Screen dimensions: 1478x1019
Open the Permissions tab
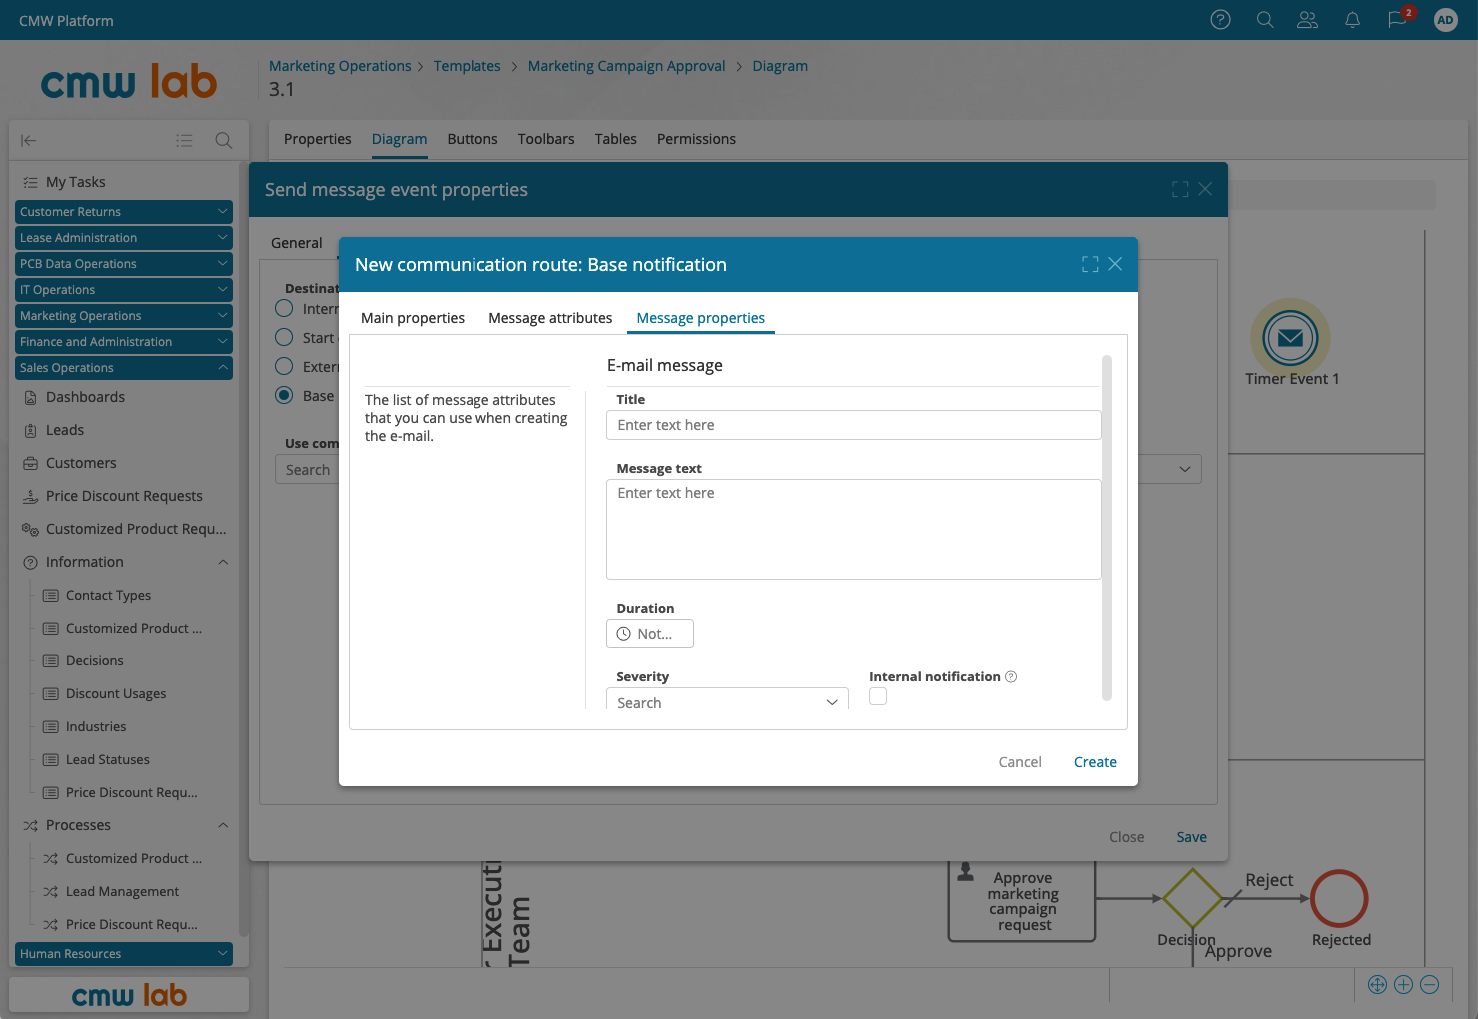tap(696, 139)
